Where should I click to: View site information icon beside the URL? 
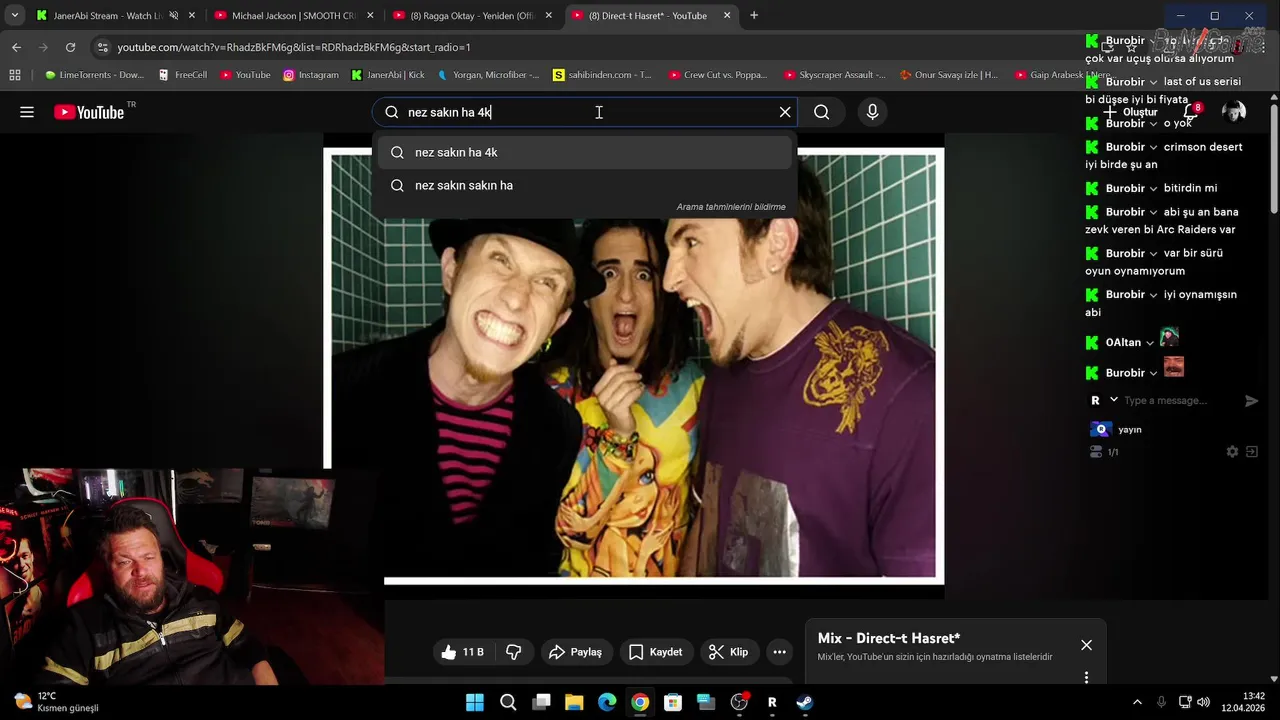pos(102,47)
